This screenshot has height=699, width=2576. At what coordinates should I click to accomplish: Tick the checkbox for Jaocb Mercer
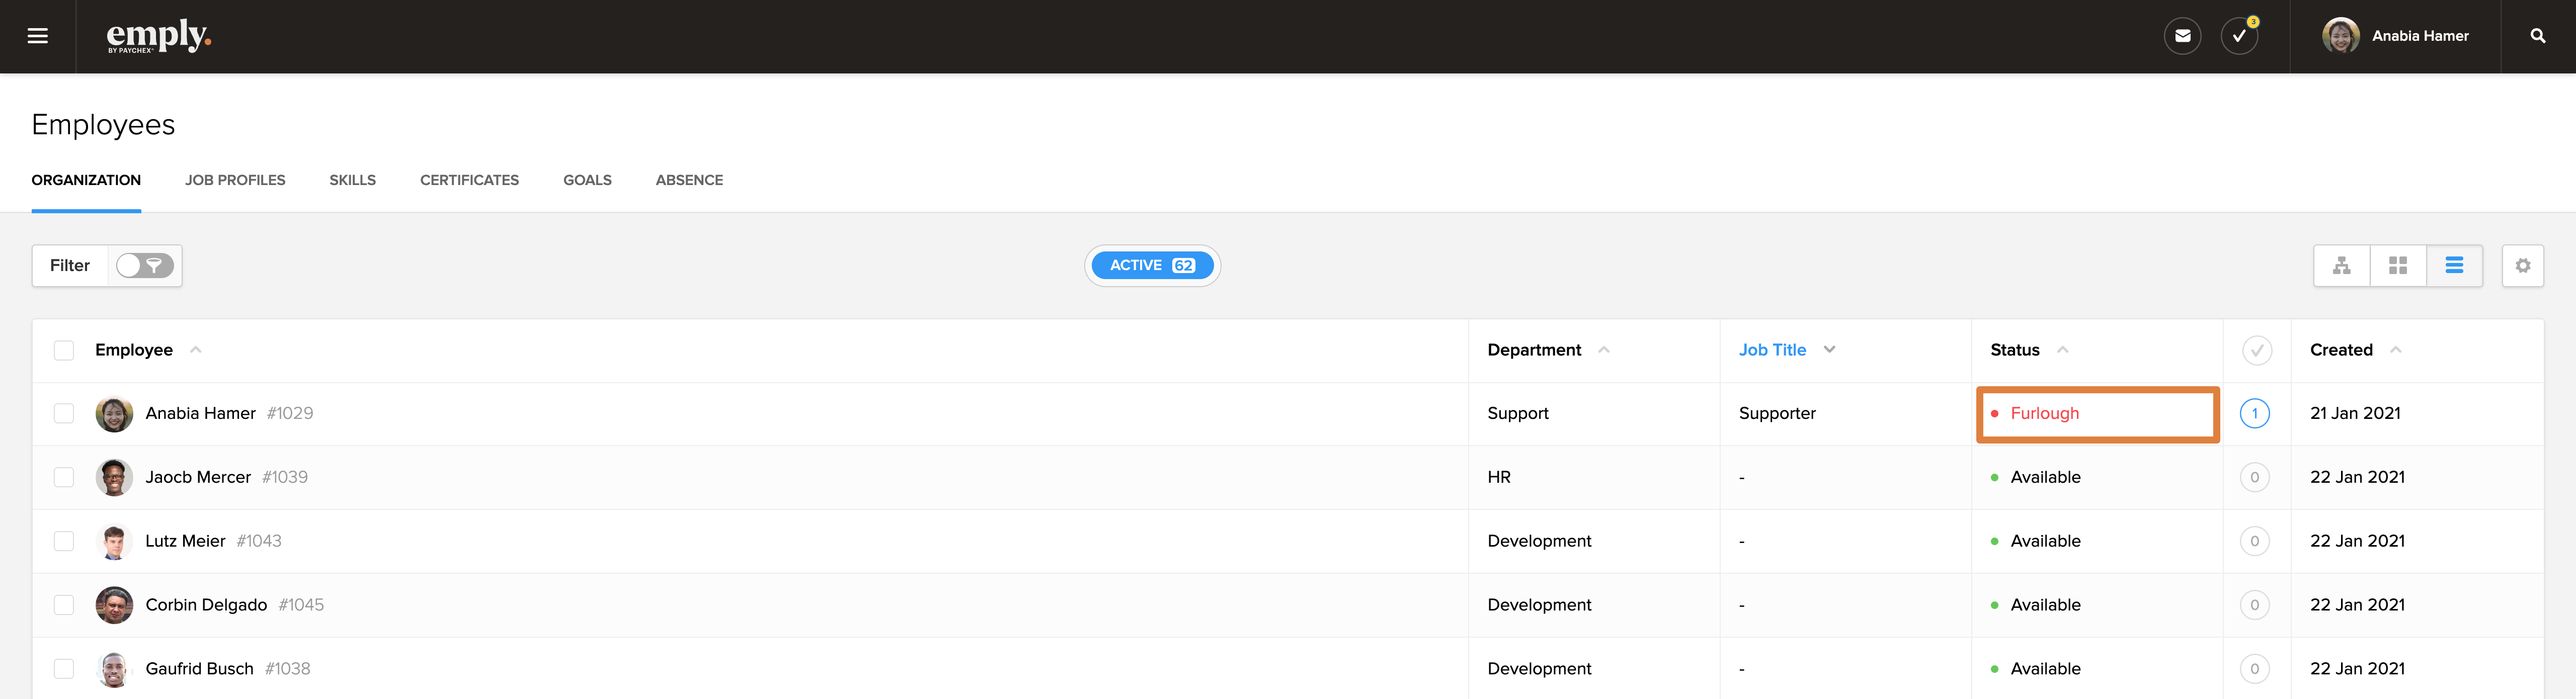(x=64, y=477)
